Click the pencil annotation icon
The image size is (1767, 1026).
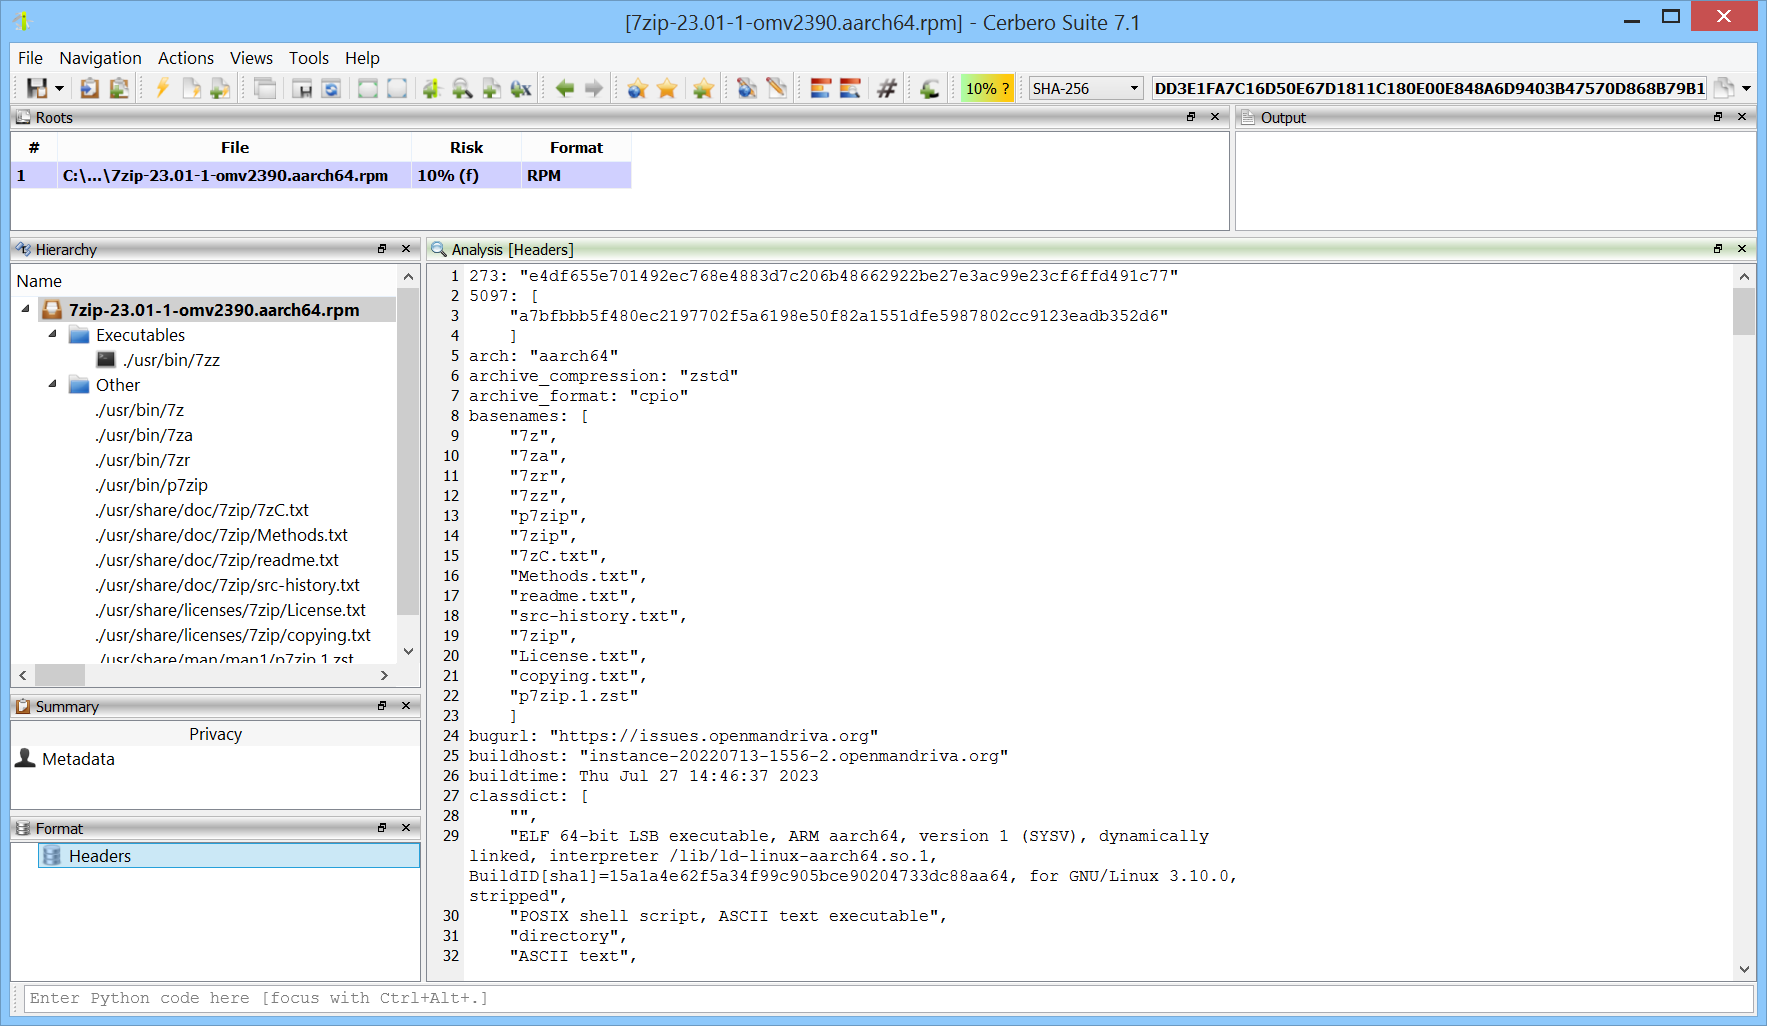point(776,88)
